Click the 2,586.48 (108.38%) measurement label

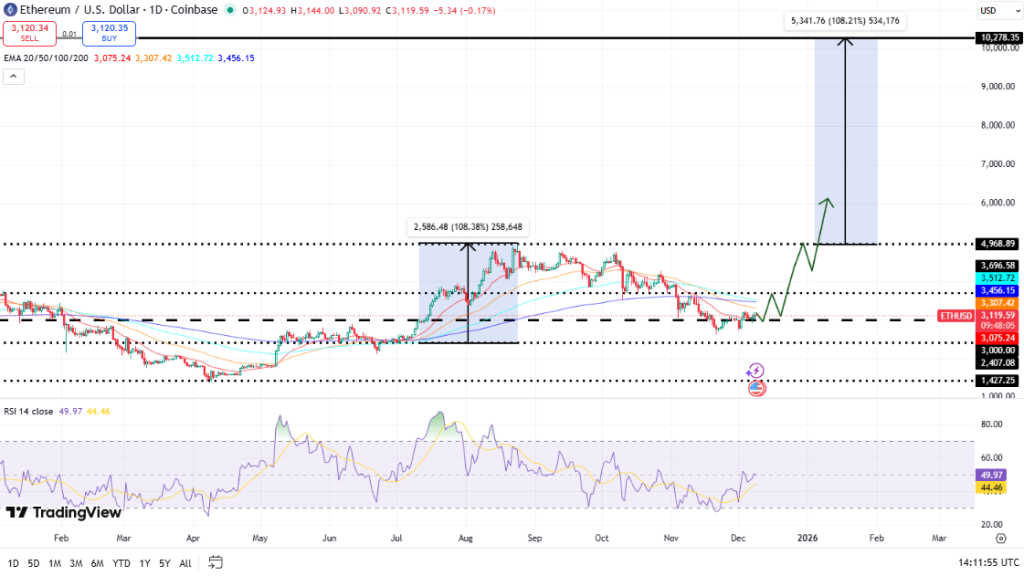(x=468, y=227)
